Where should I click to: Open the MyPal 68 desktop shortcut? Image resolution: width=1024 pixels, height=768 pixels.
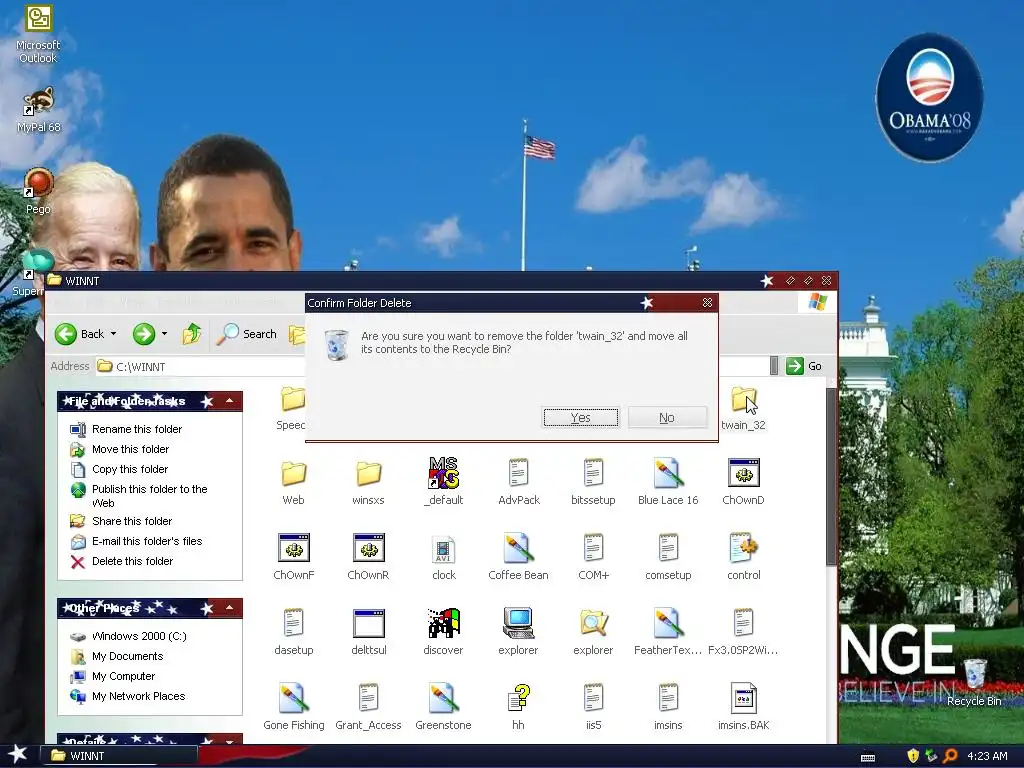point(39,110)
